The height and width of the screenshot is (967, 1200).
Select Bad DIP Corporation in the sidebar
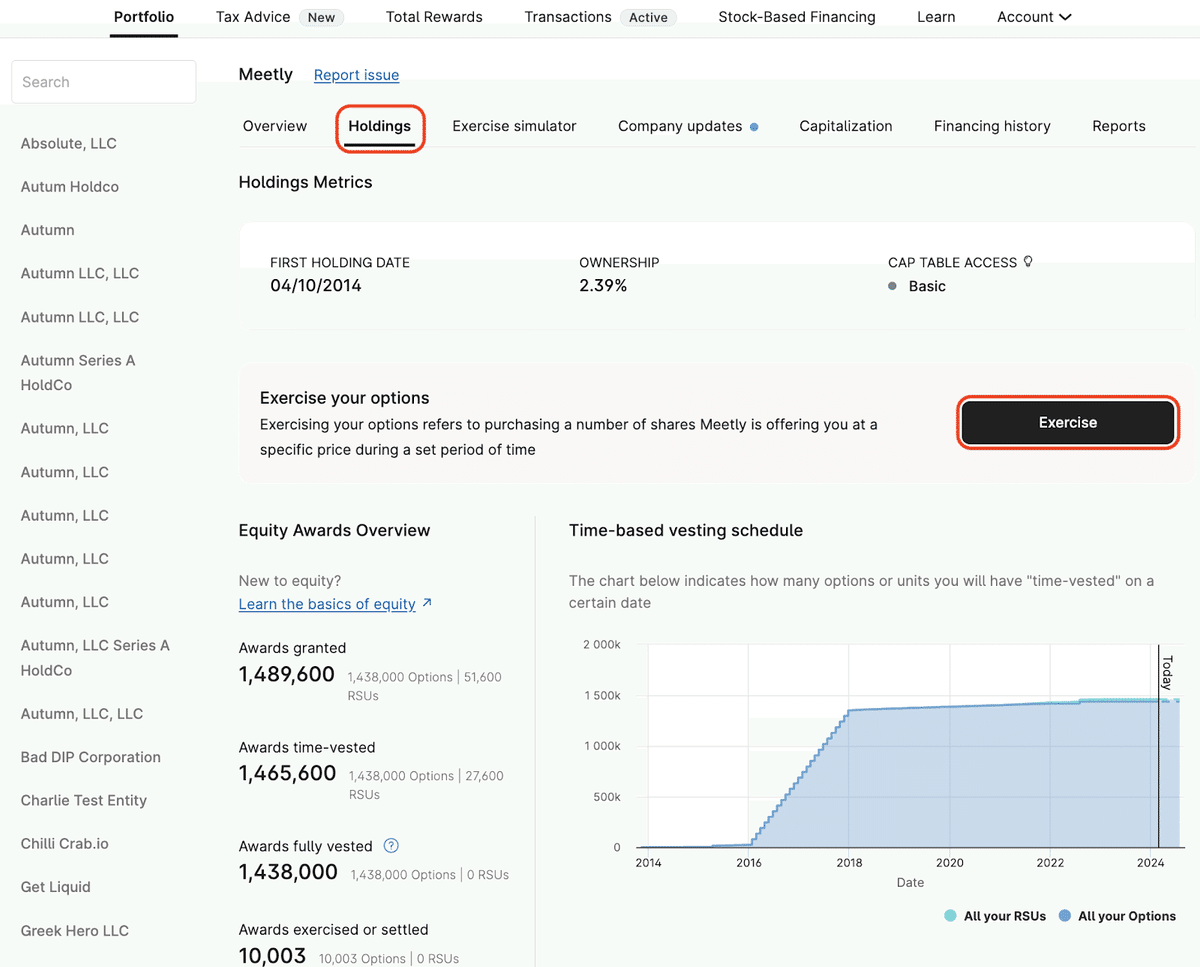pos(91,757)
